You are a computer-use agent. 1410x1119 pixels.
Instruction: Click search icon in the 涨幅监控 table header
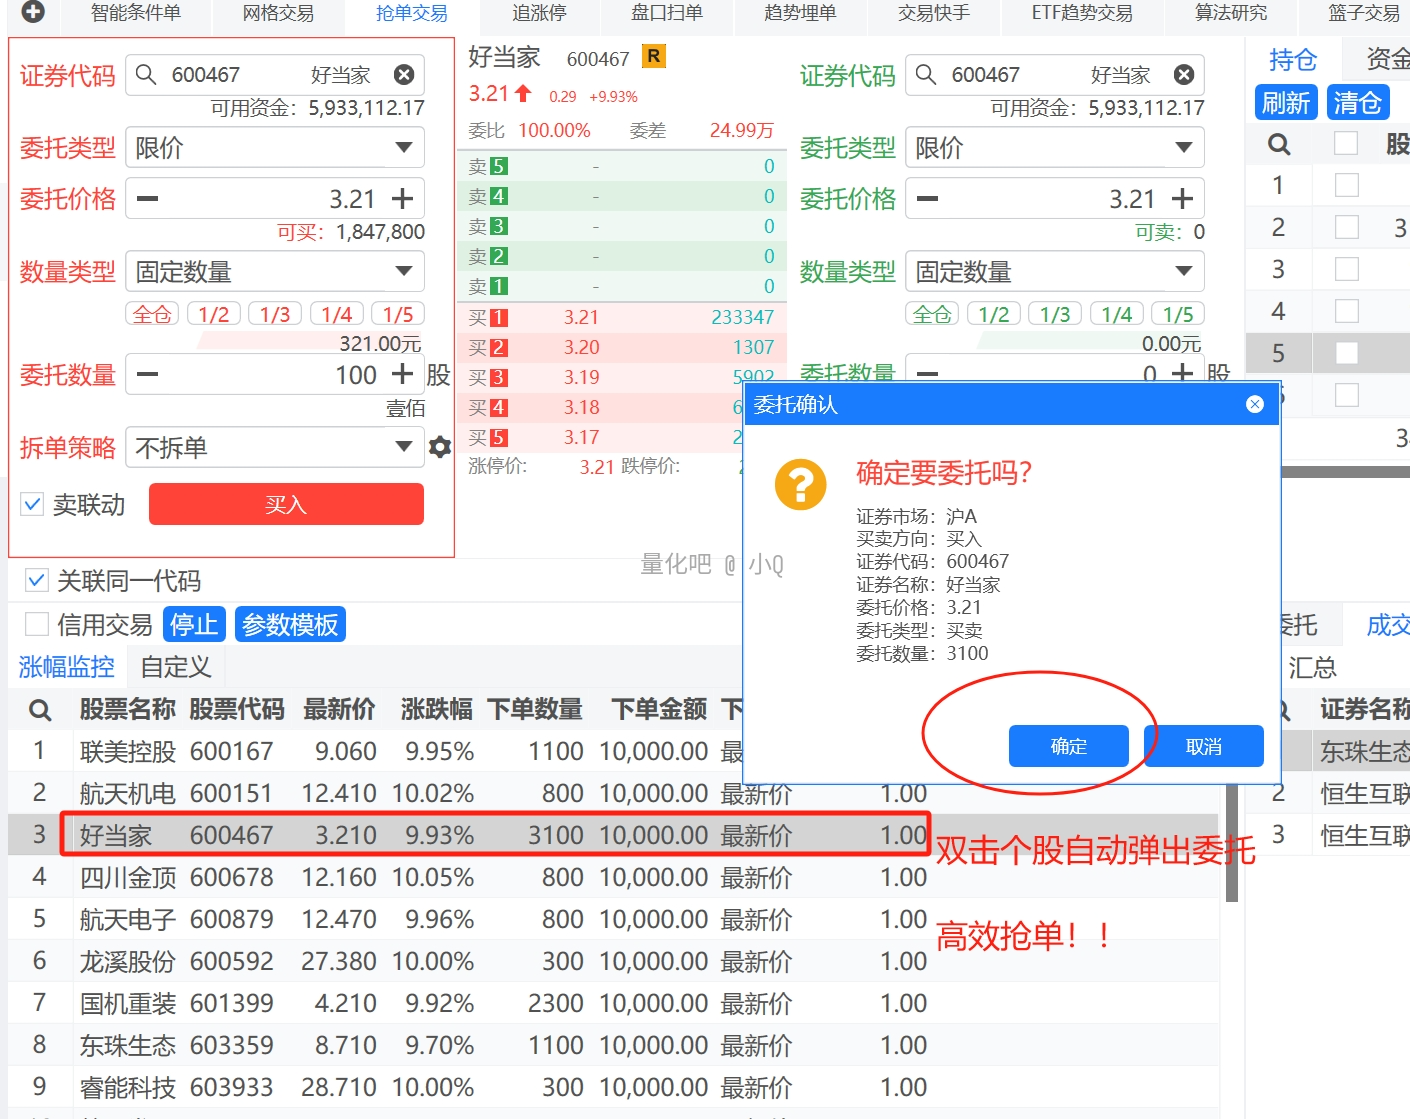point(40,710)
